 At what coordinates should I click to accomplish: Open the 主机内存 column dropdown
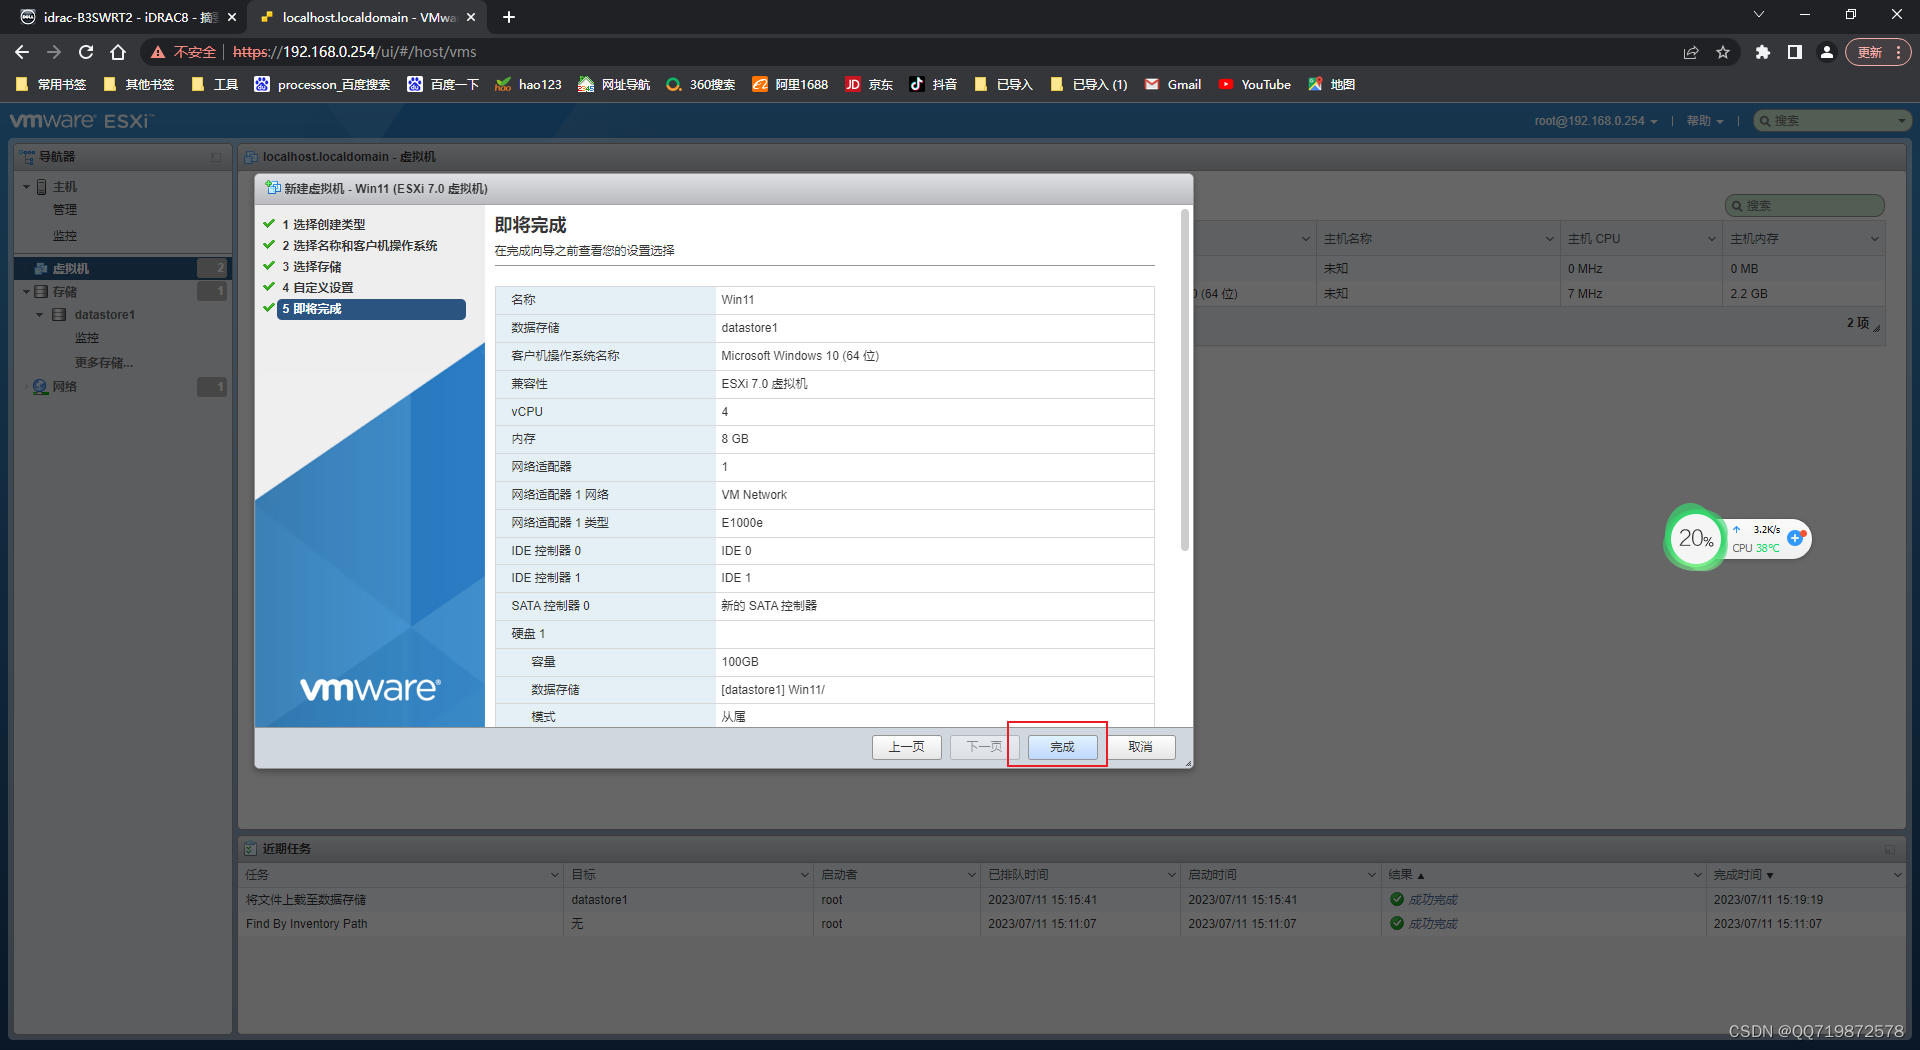click(1874, 239)
